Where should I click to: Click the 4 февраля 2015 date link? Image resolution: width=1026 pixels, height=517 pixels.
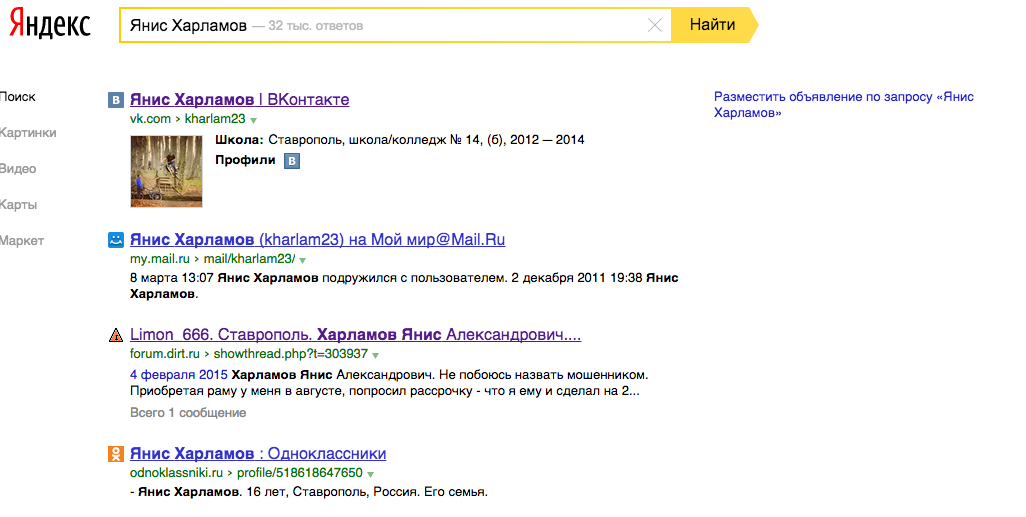(x=179, y=375)
